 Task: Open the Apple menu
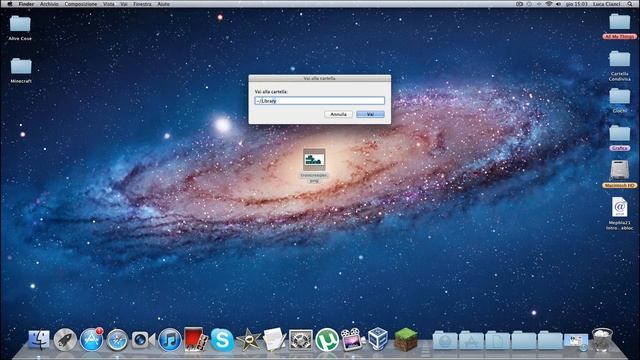[9, 4]
